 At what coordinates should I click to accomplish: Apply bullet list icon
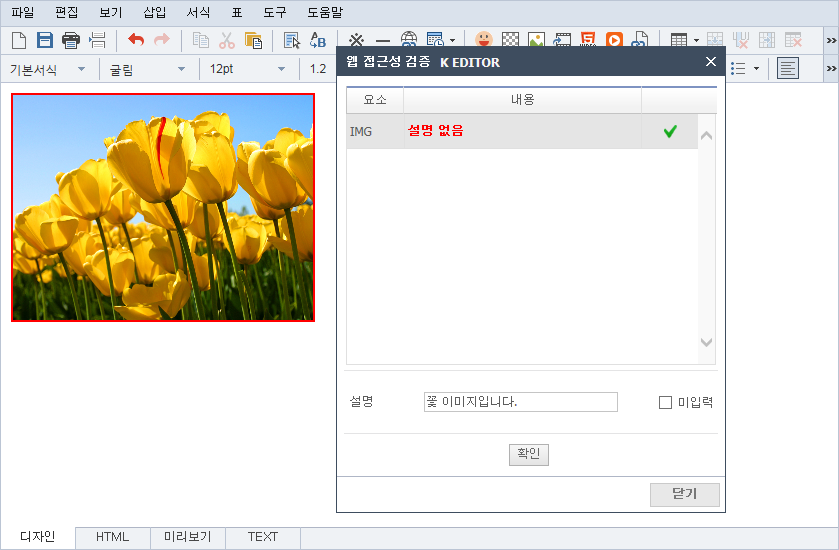point(738,68)
